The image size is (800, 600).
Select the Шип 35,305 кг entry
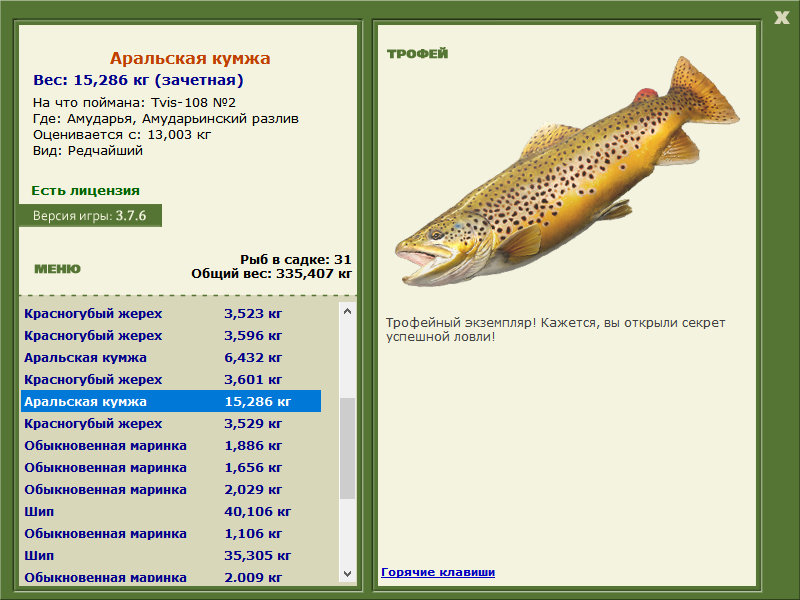click(171, 555)
